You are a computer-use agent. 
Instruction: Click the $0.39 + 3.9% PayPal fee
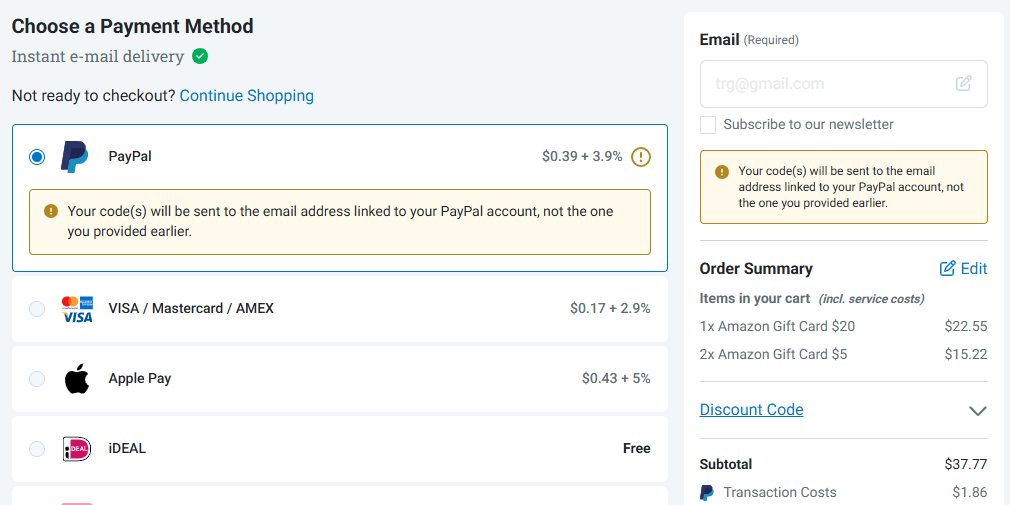[582, 157]
